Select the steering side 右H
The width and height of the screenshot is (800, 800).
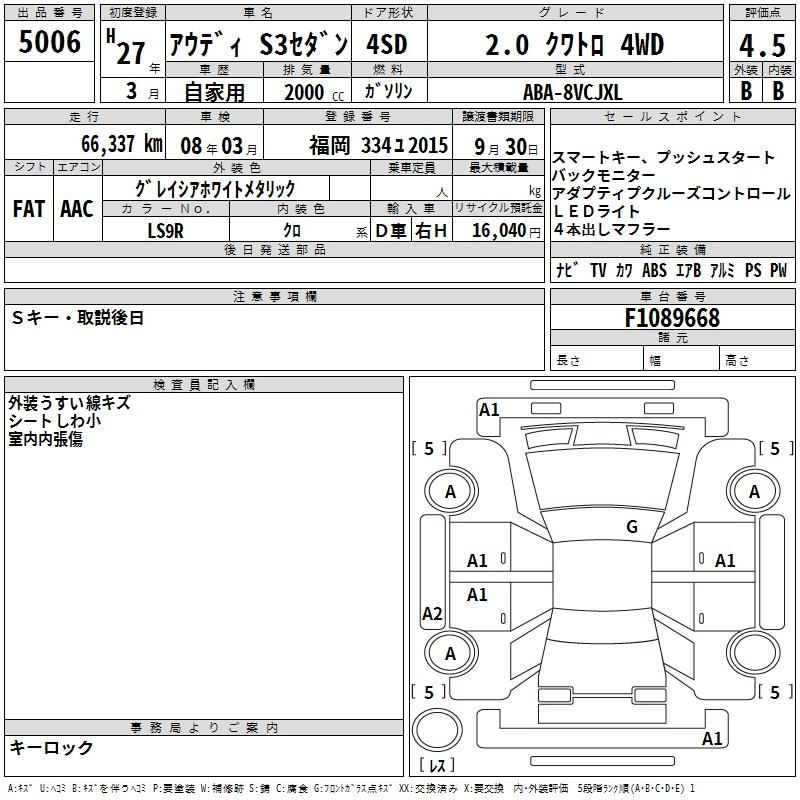(x=431, y=231)
